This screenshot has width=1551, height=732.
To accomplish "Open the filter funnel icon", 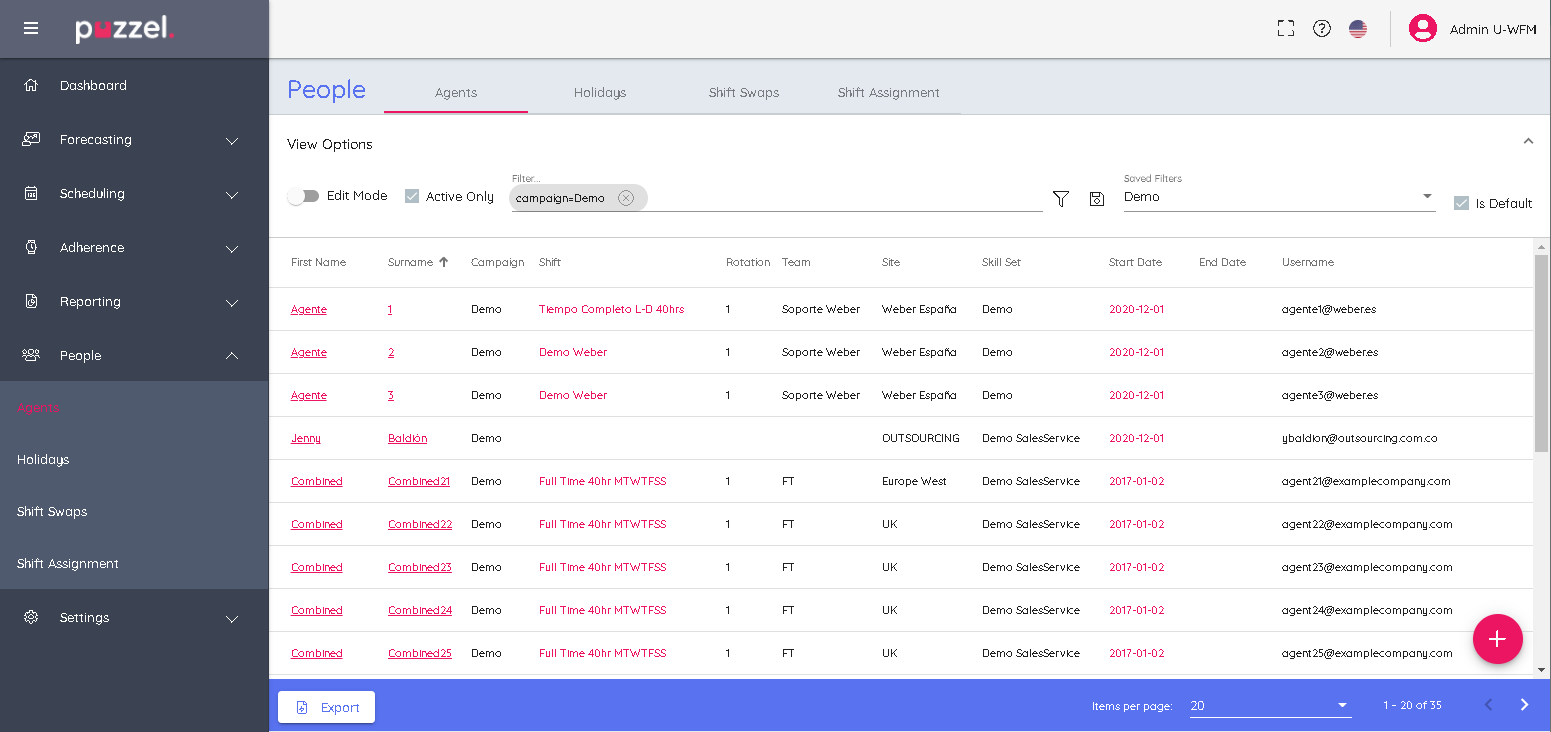I will coord(1061,199).
